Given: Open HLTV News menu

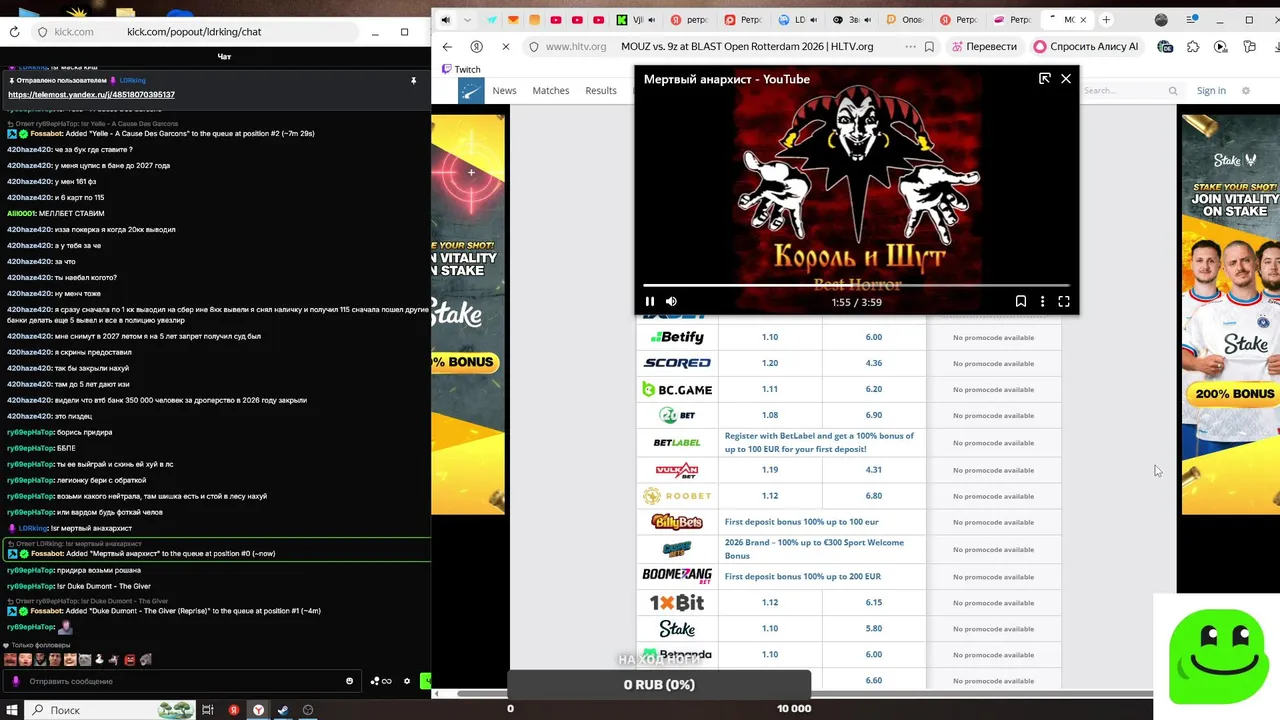Looking at the screenshot, I should pos(504,90).
